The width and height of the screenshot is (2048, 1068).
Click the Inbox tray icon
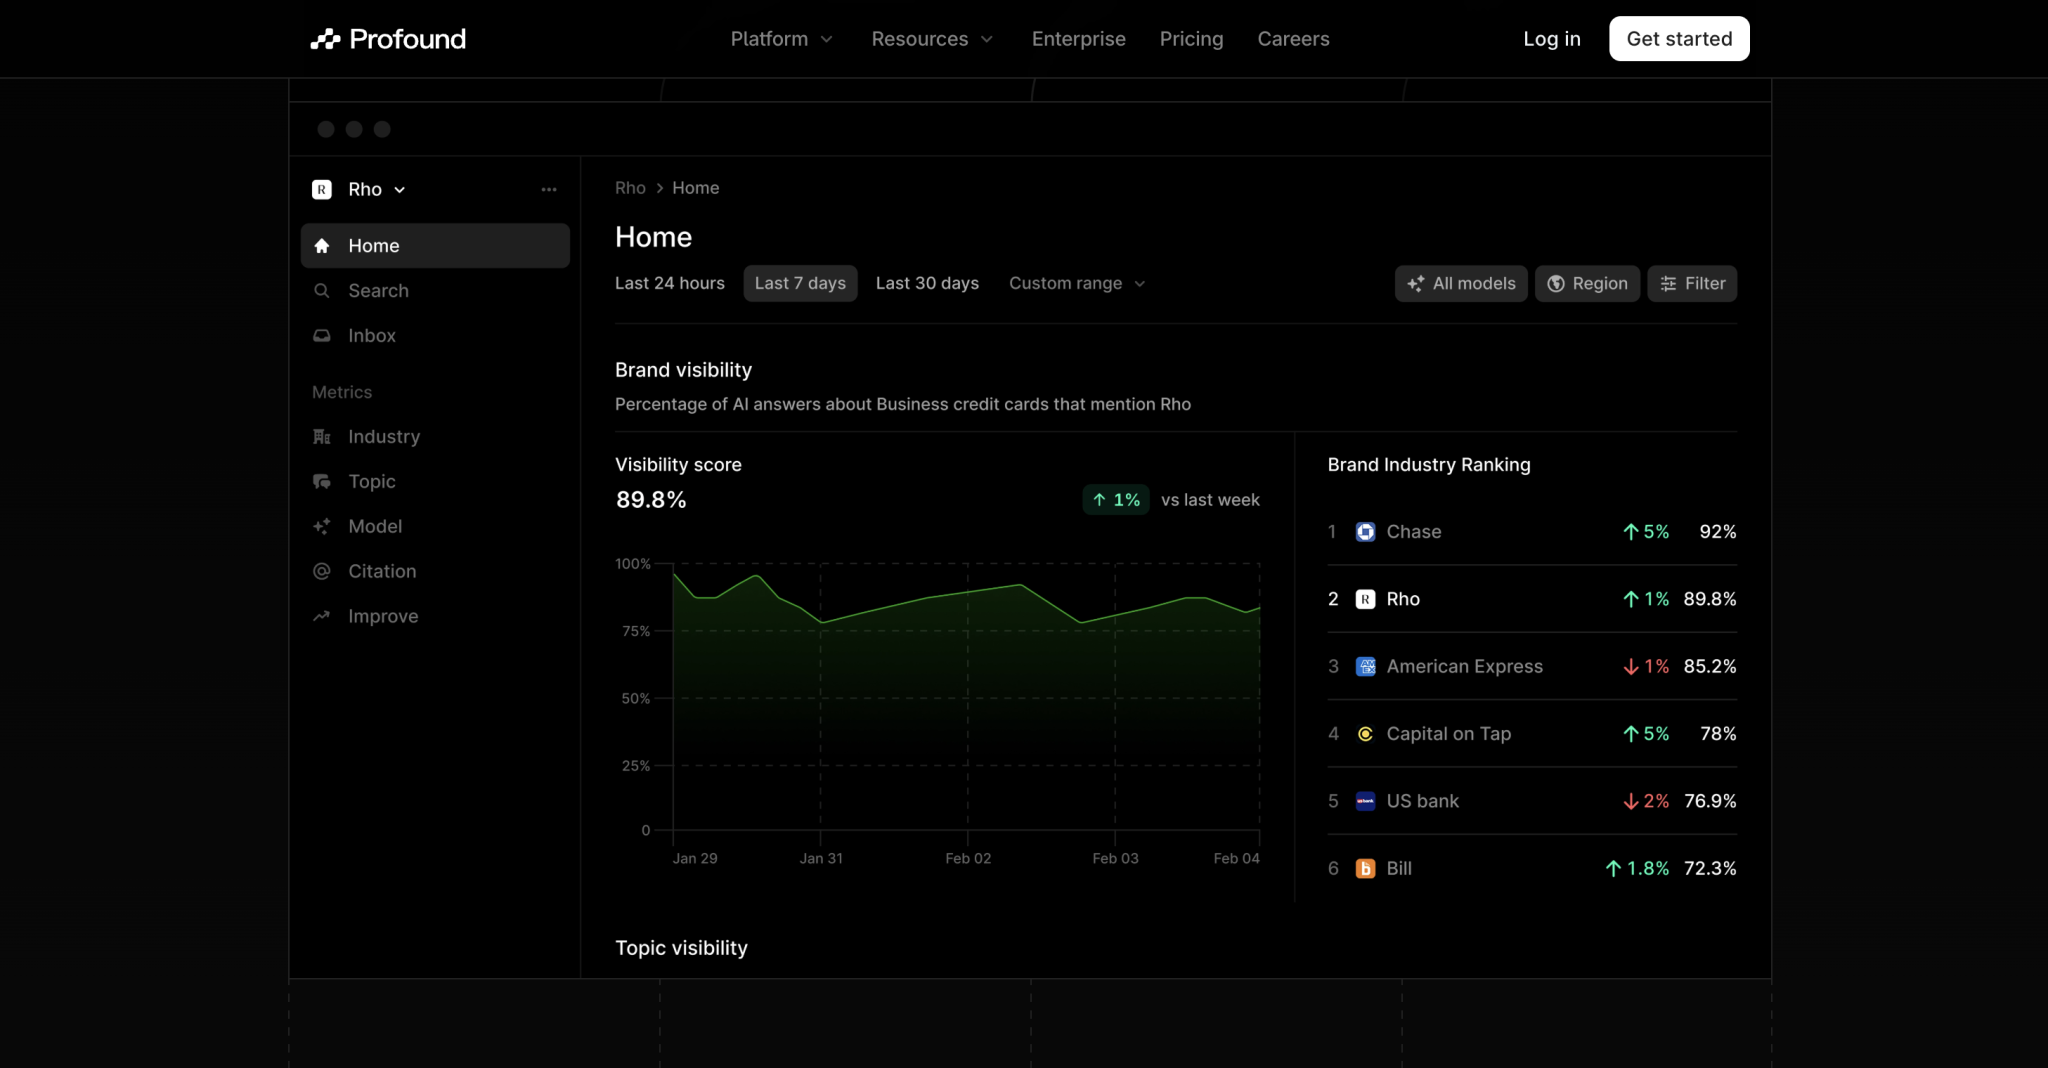(x=322, y=336)
